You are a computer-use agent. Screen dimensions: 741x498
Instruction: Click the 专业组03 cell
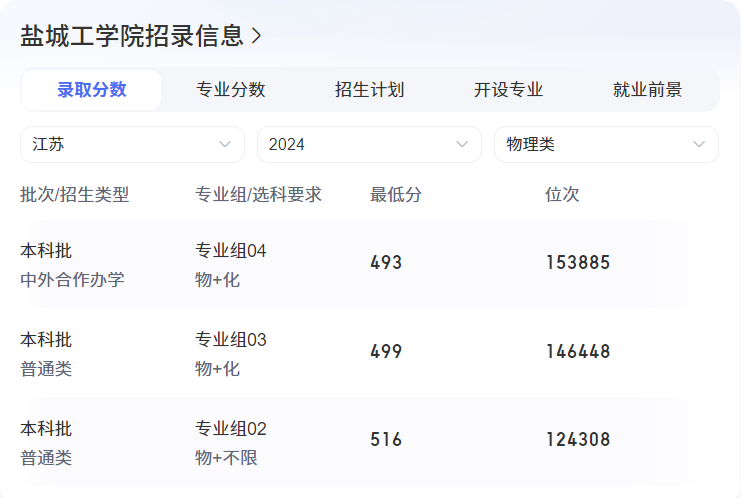click(x=231, y=340)
